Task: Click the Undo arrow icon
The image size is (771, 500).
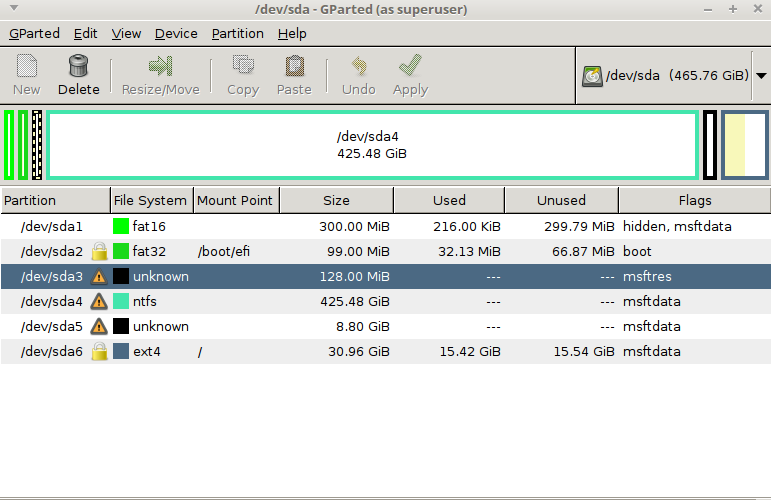Action: pyautogui.click(x=359, y=66)
